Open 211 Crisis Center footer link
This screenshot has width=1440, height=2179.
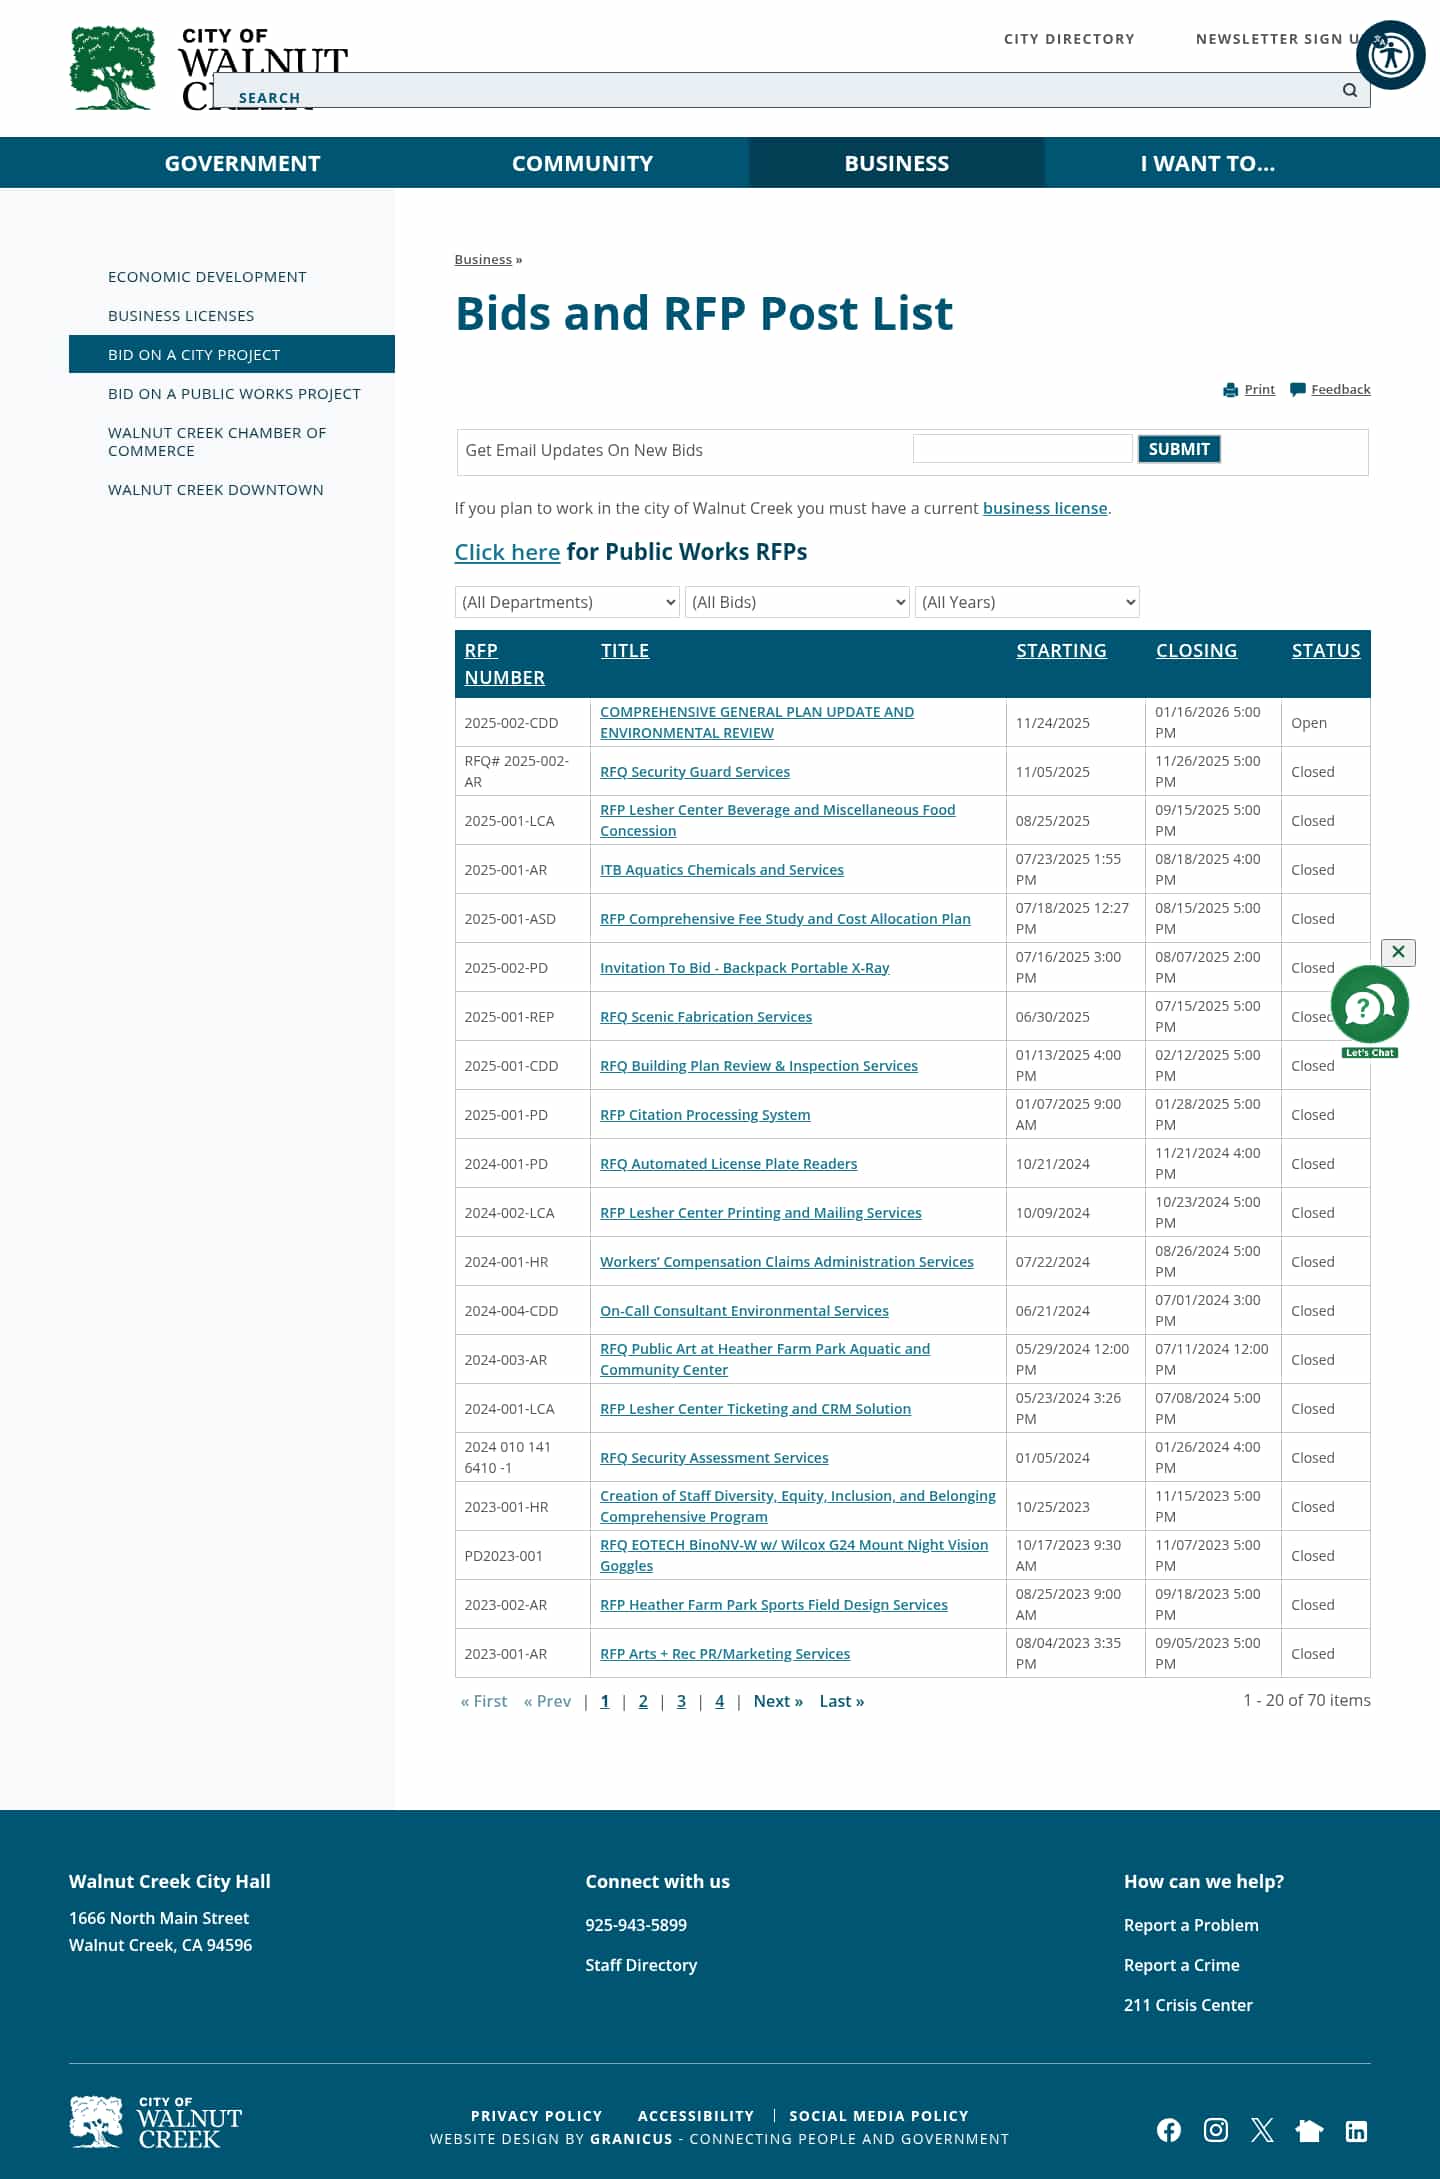(x=1188, y=2005)
